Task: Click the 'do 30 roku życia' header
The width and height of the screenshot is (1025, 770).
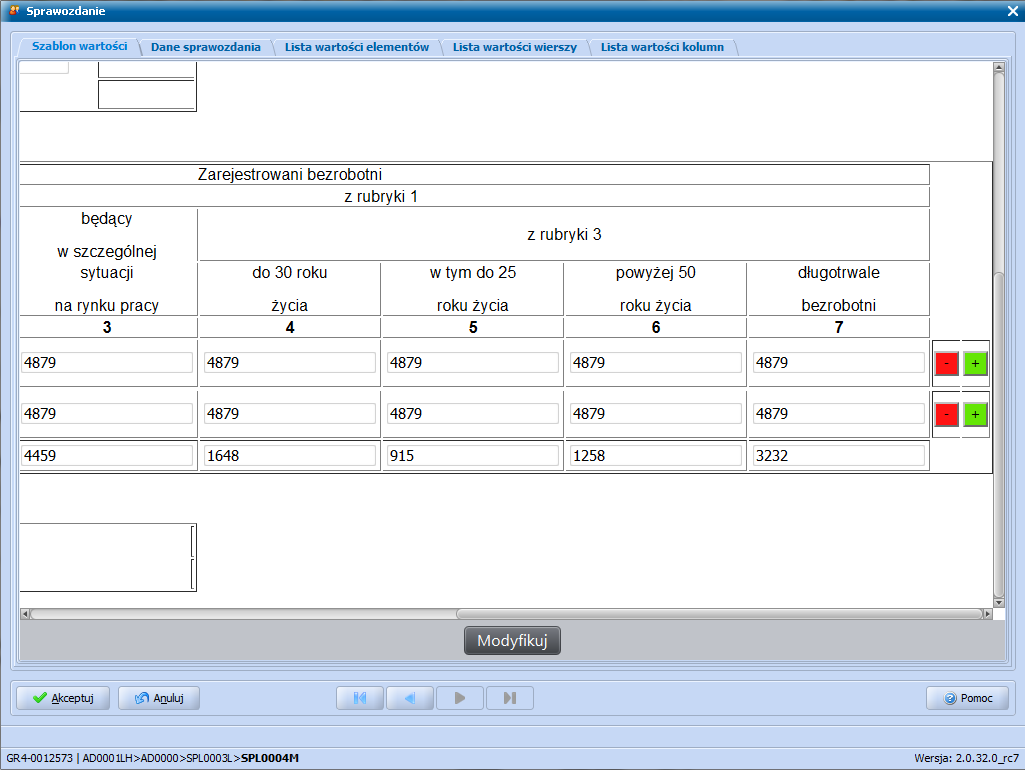Action: [290, 289]
